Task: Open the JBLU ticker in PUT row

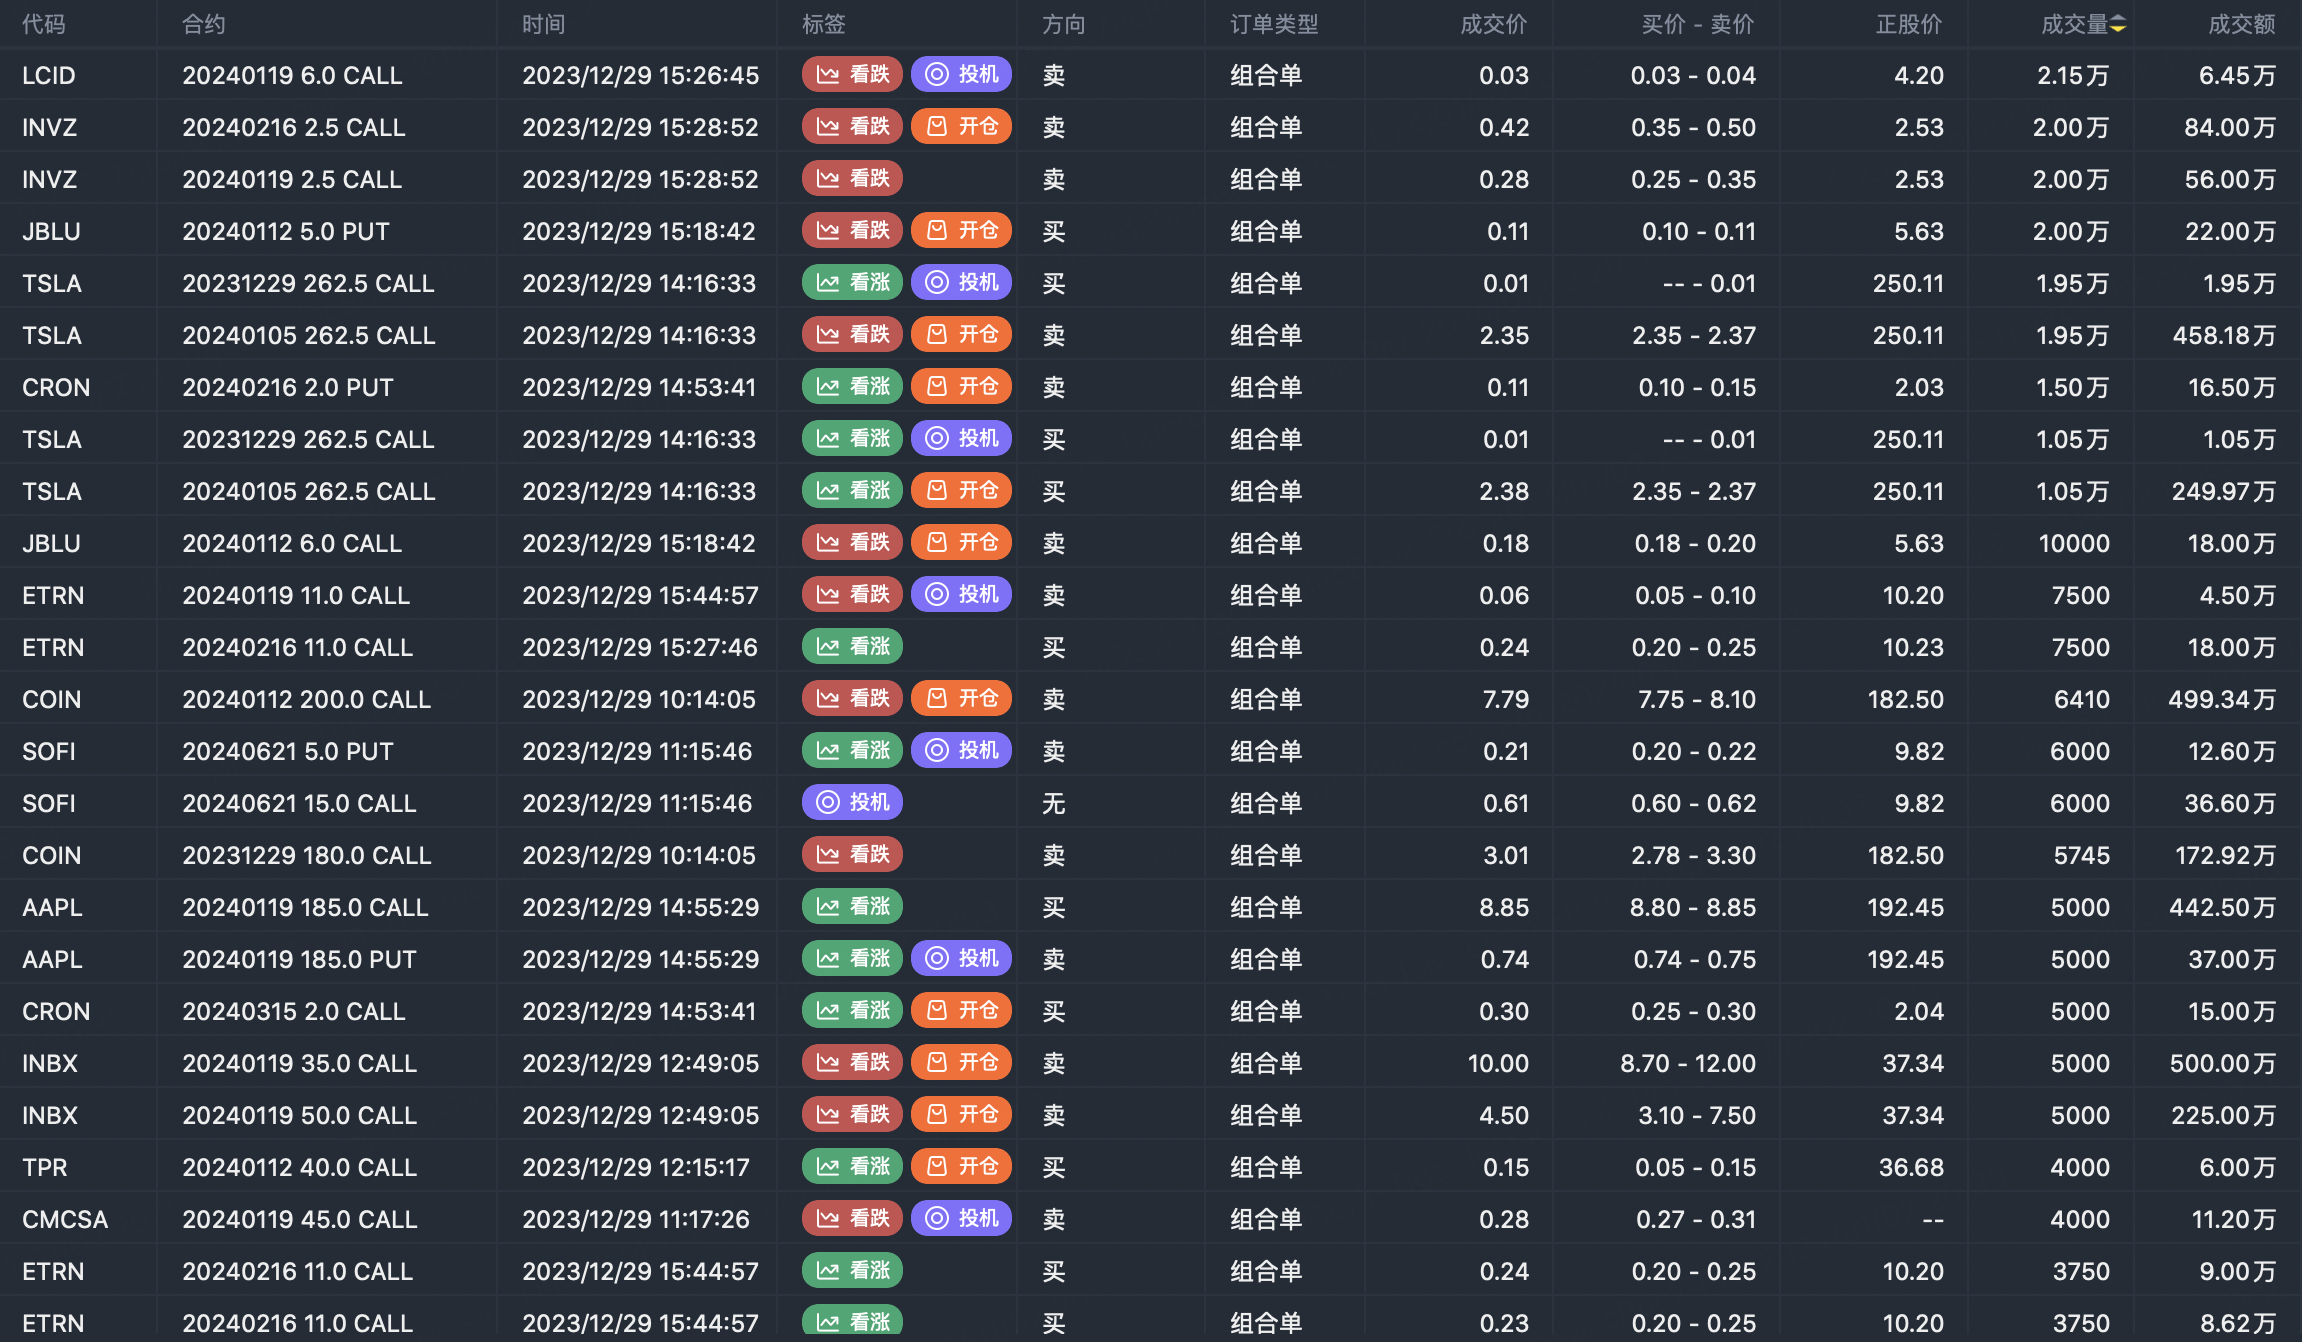Action: point(51,231)
